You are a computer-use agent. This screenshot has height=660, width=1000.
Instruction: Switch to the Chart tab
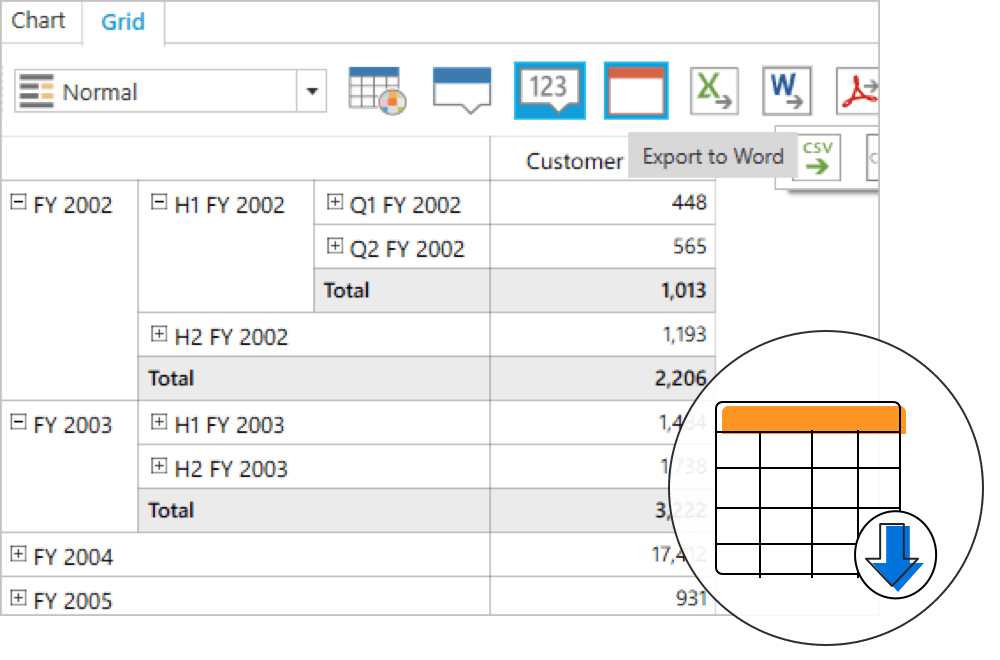[39, 21]
